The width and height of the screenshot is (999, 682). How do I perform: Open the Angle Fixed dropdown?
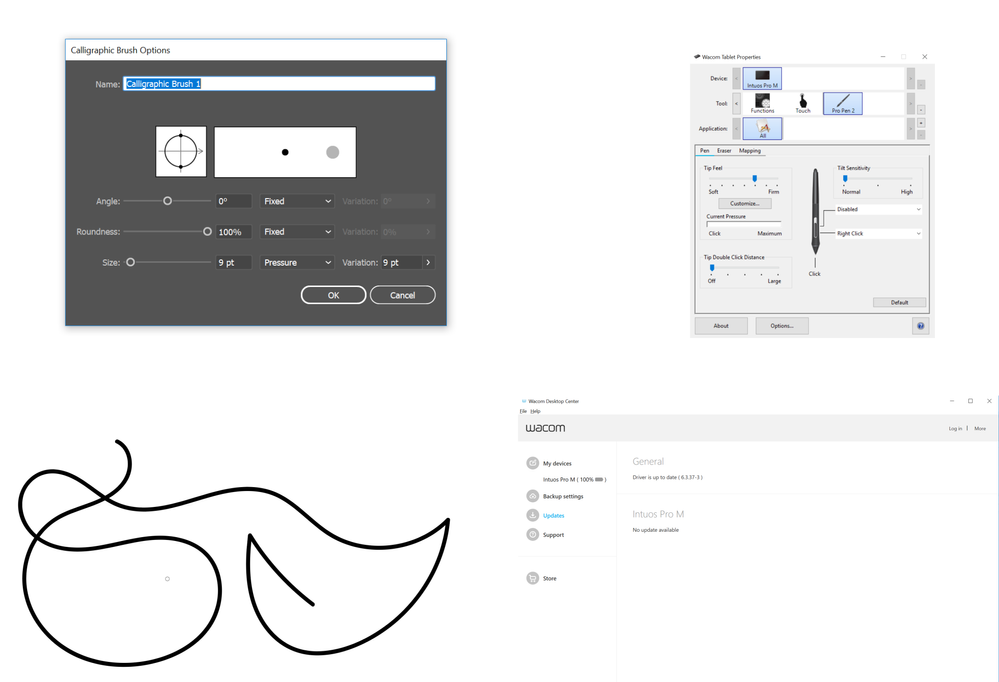pos(297,201)
